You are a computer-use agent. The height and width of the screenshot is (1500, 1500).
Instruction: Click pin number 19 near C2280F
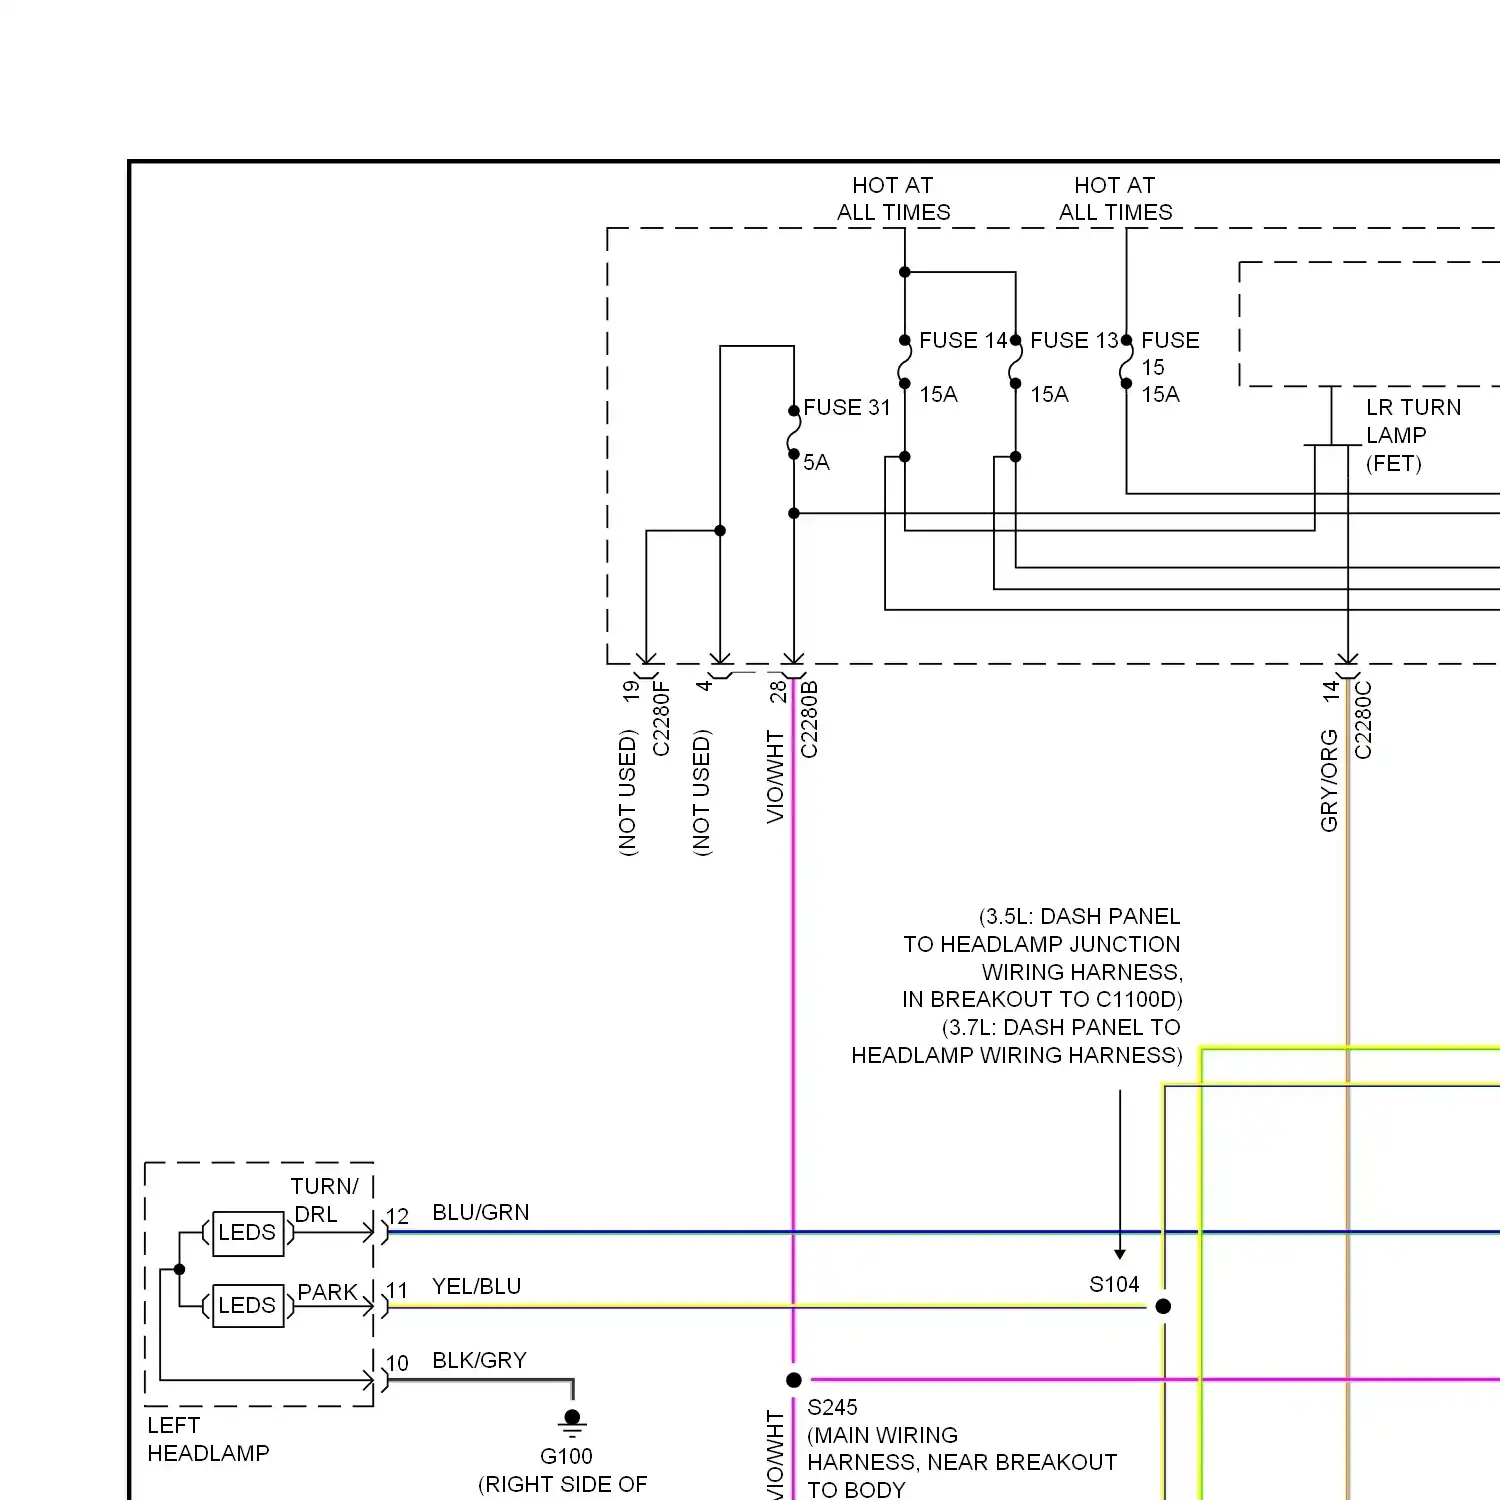click(x=631, y=690)
